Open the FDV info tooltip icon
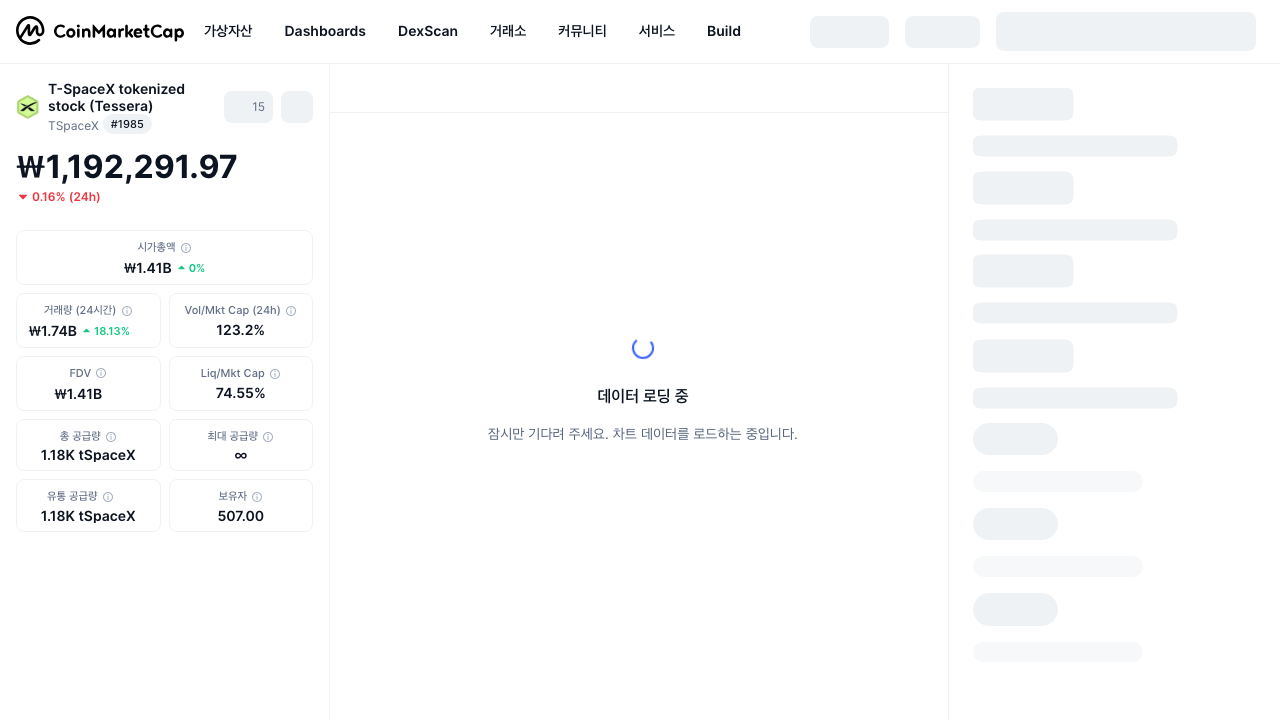The width and height of the screenshot is (1280, 720). (x=101, y=374)
